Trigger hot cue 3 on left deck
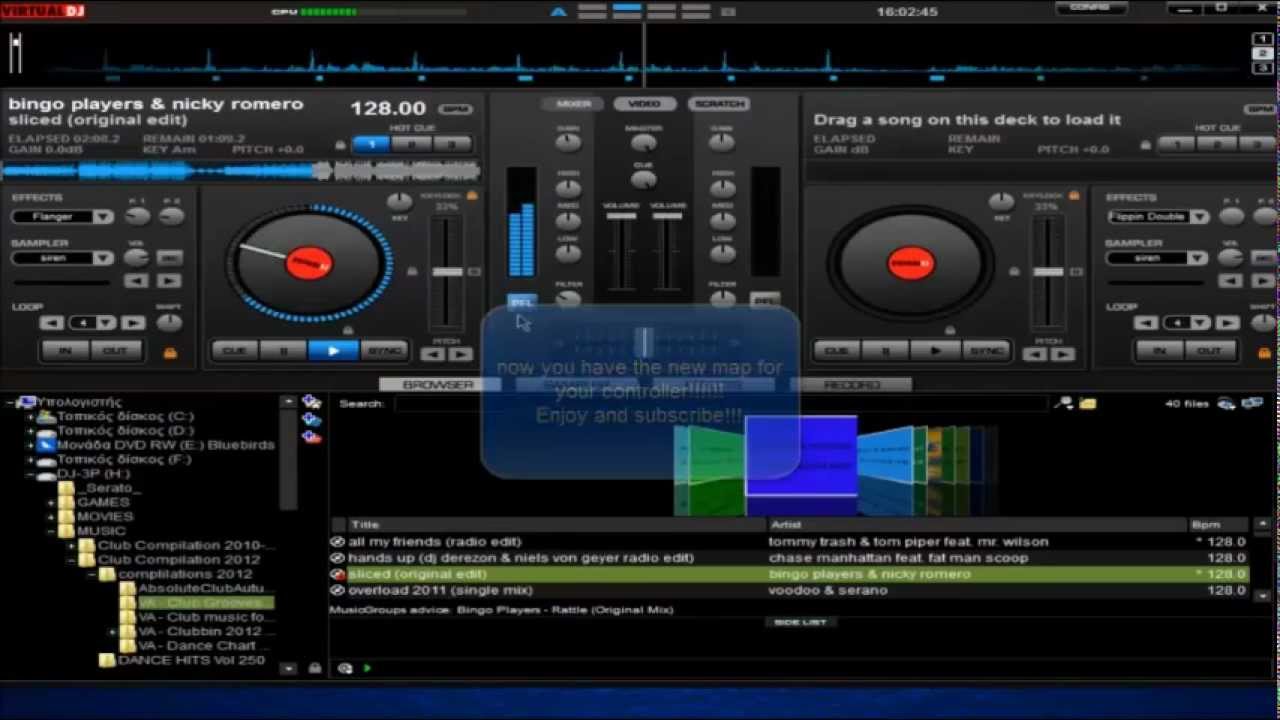This screenshot has width=1280, height=720. click(451, 145)
